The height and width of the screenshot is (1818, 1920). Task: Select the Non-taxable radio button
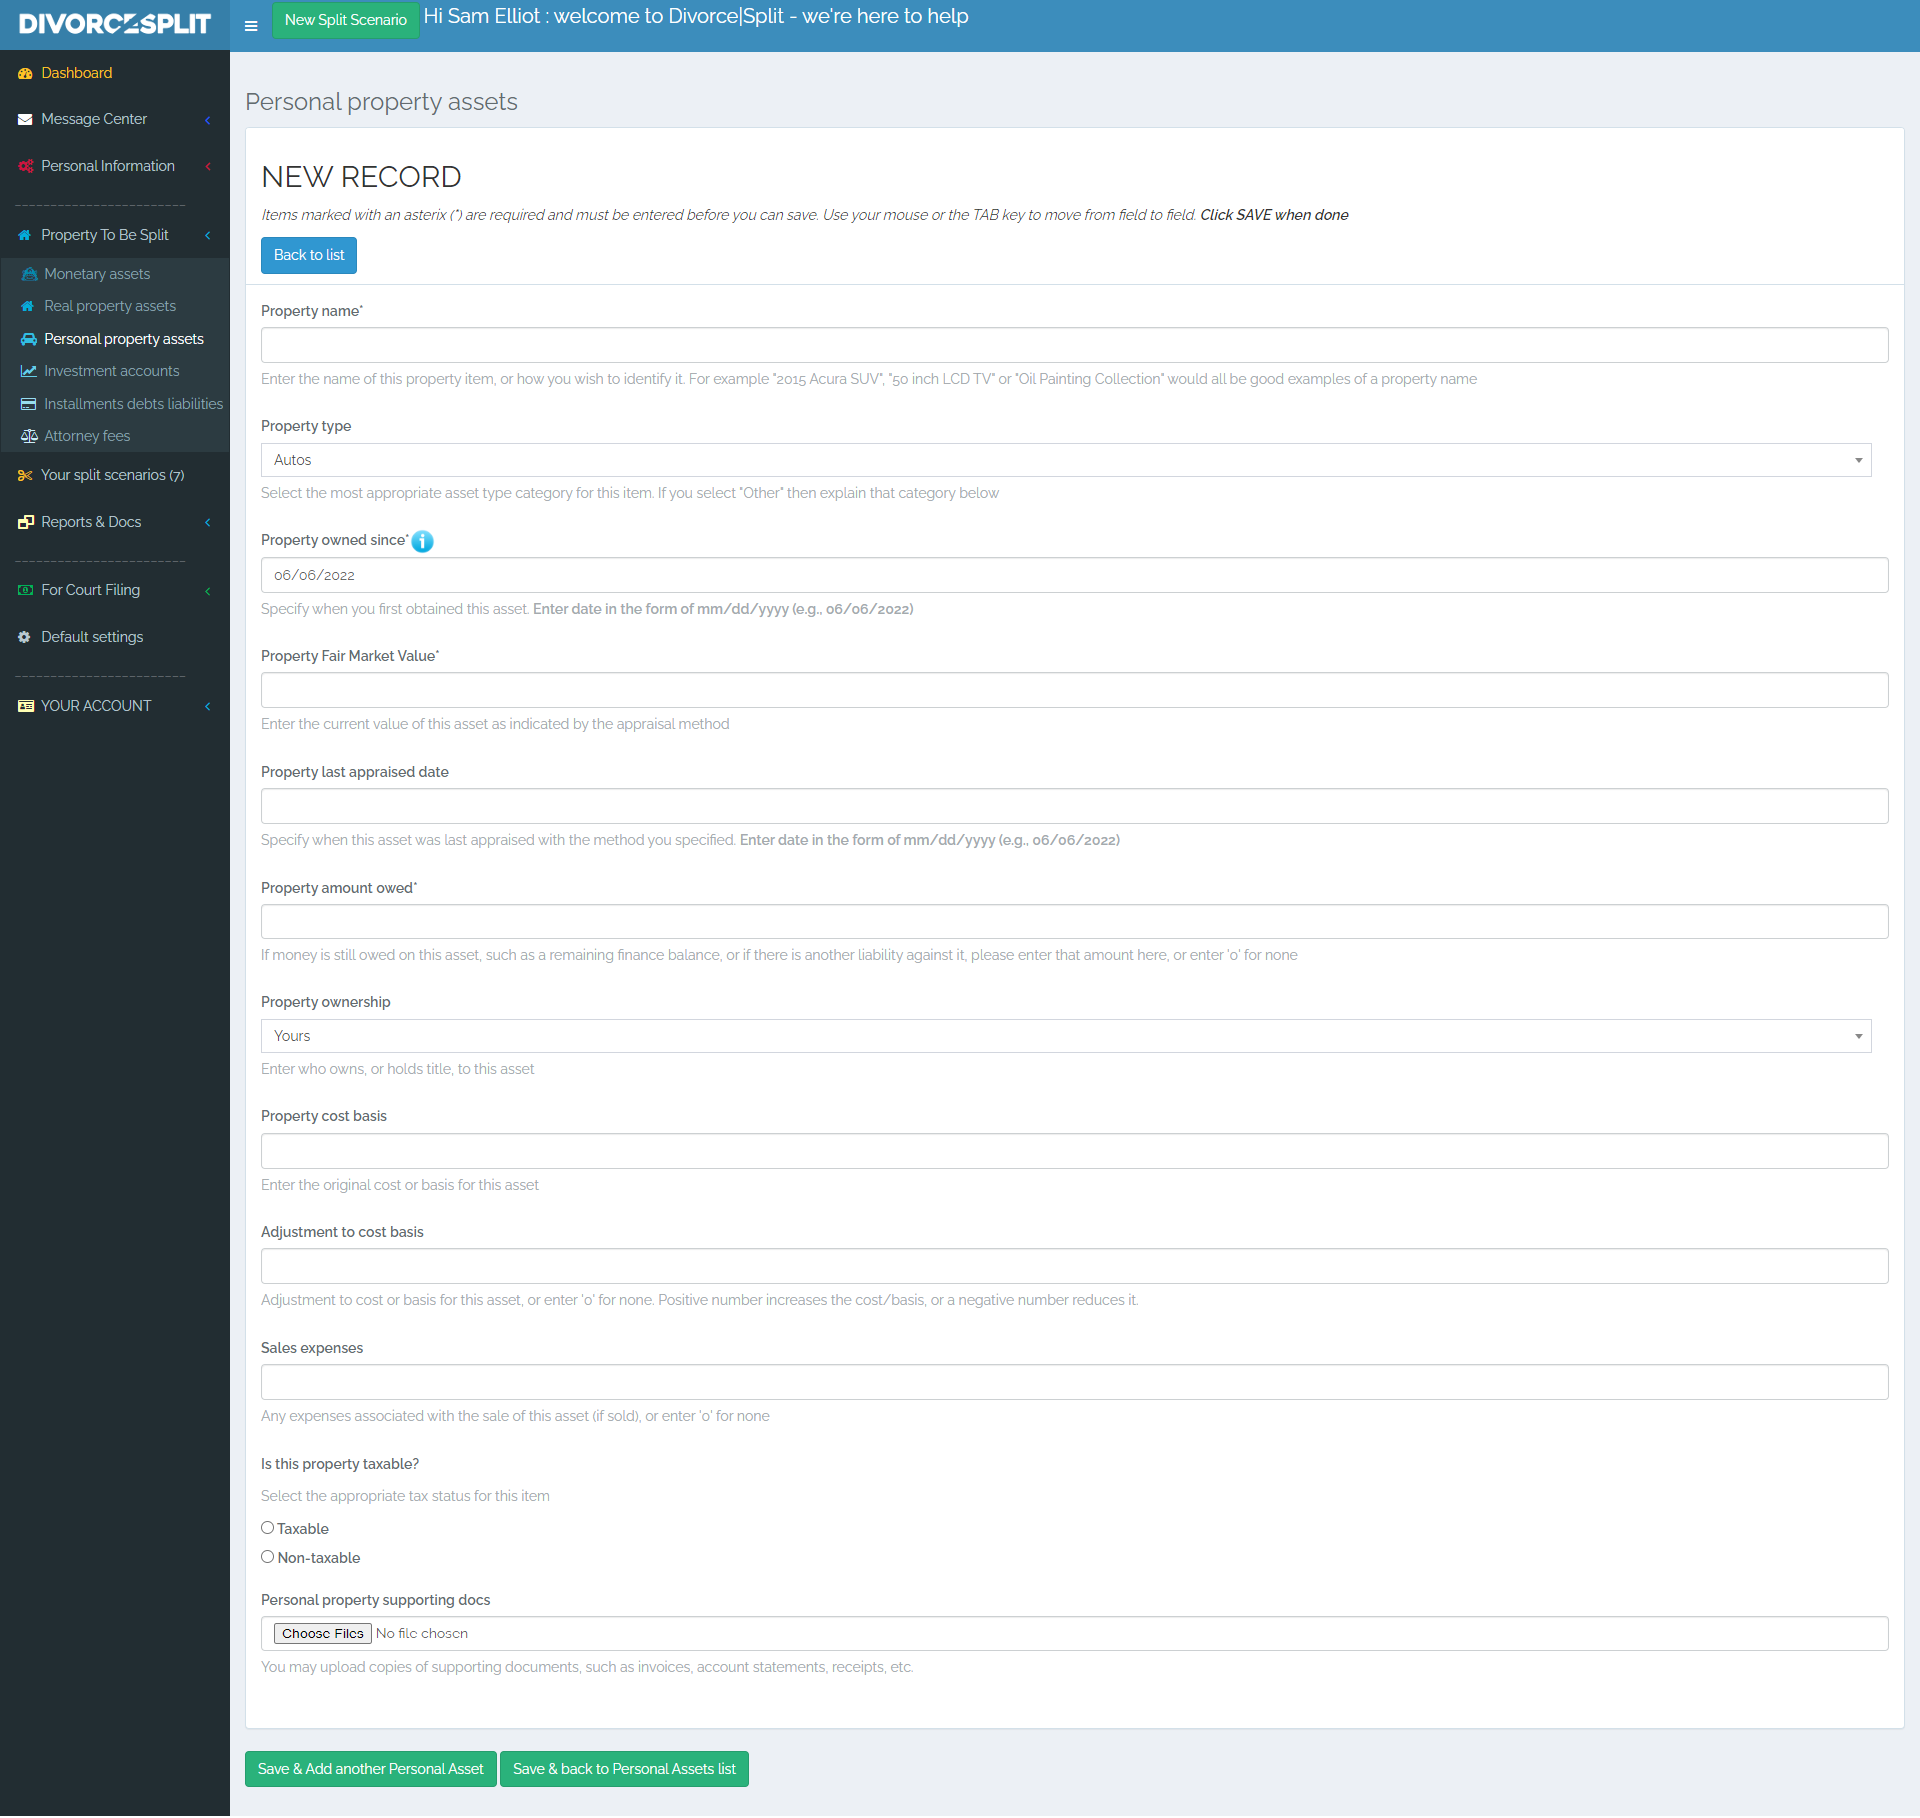tap(268, 1556)
